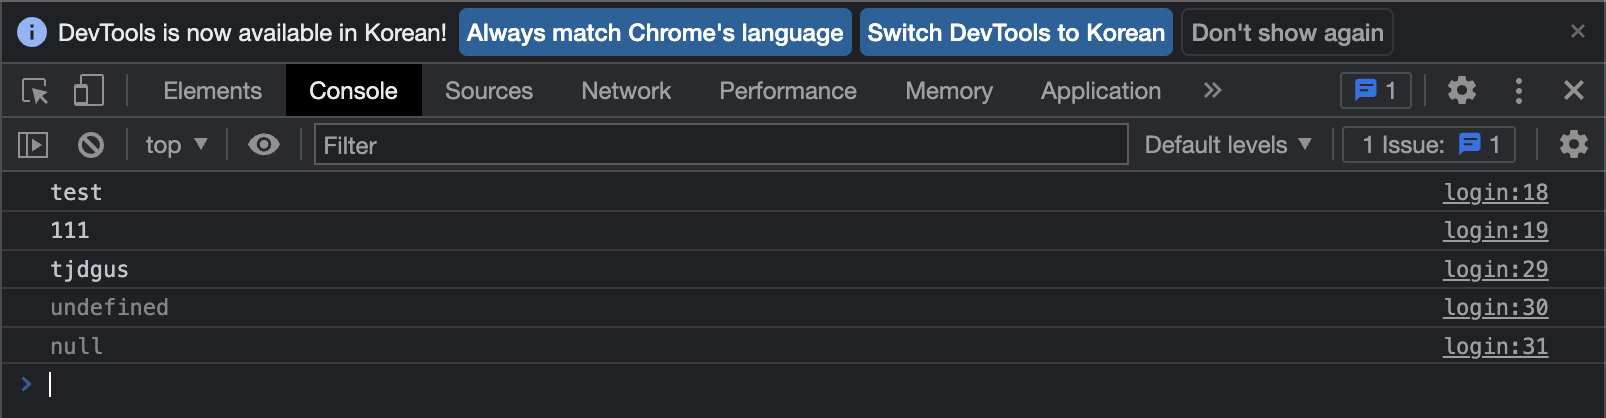Select the '111' log message
This screenshot has width=1606, height=418.
(70, 230)
